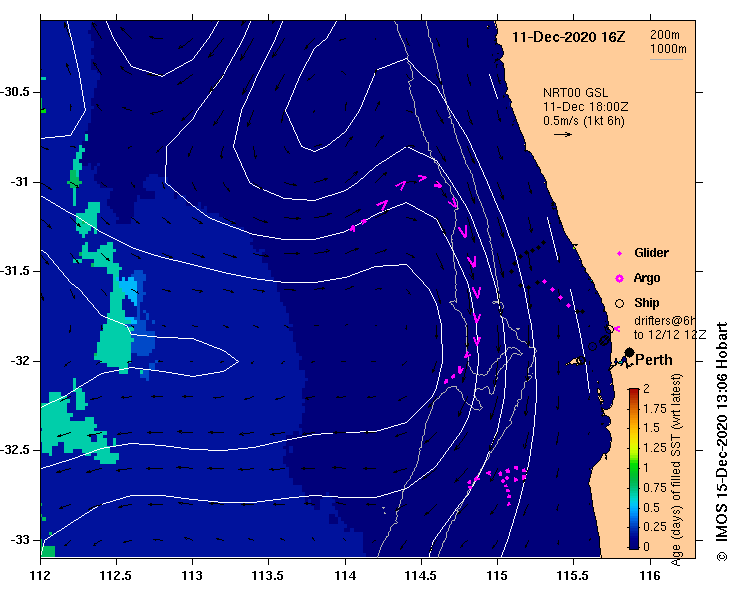
Task: Click the longitude axis label '112.5'
Action: 116,575
